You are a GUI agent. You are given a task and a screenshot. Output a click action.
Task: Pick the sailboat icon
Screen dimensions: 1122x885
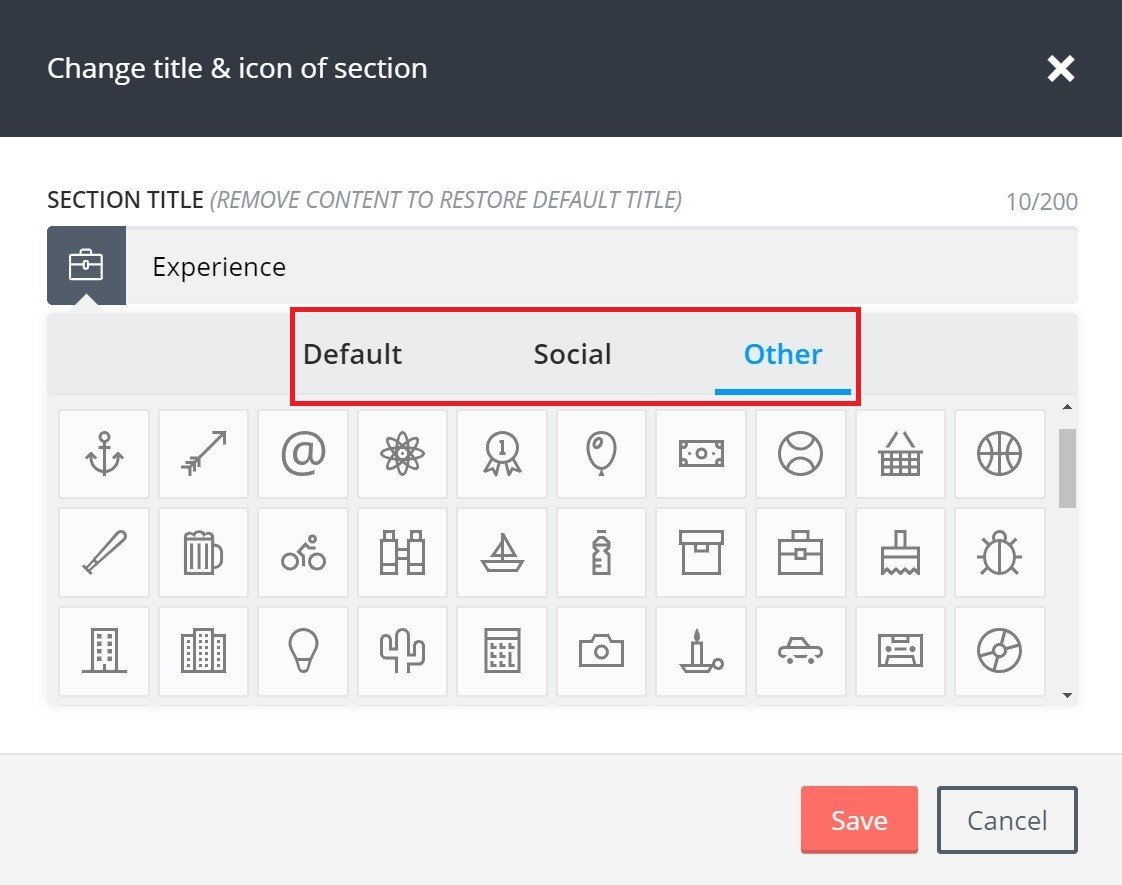pyautogui.click(x=501, y=552)
